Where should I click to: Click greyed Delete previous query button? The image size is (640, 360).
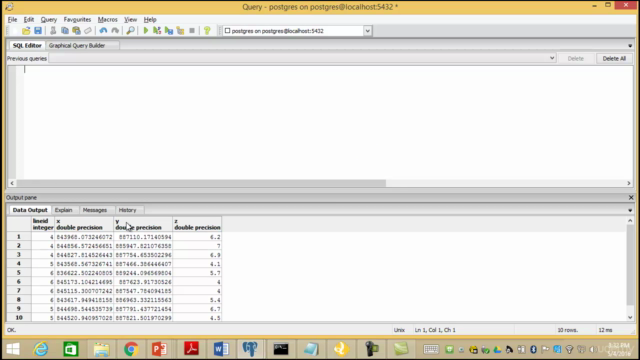pyautogui.click(x=576, y=58)
